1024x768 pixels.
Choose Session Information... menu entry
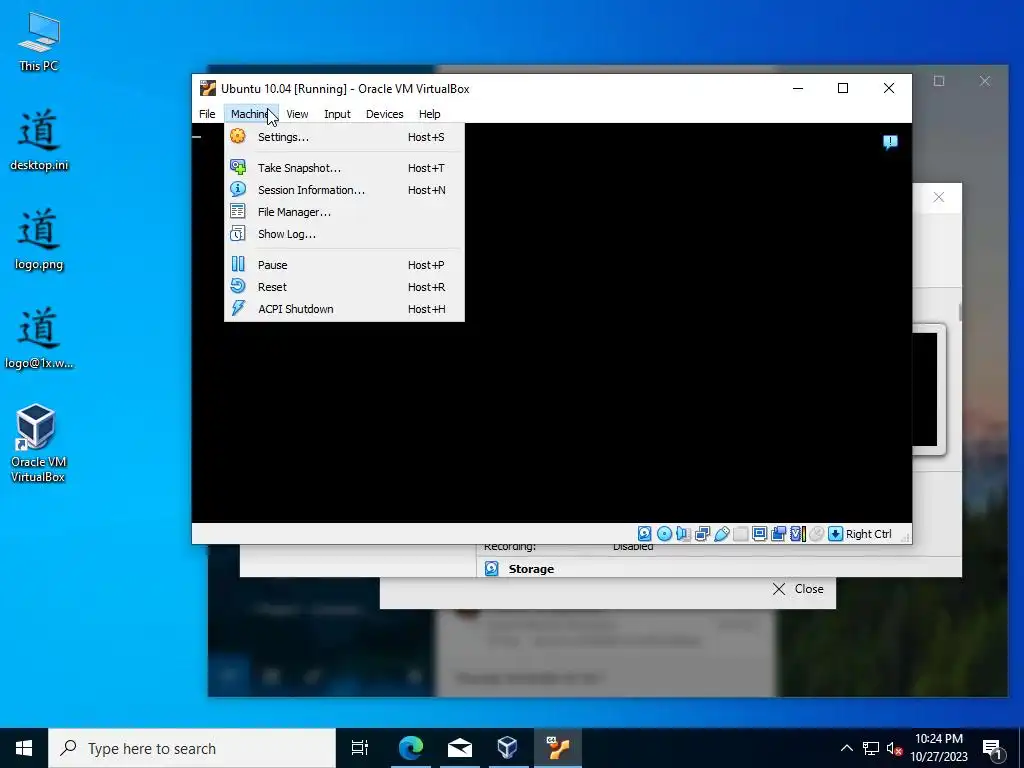pos(344,190)
